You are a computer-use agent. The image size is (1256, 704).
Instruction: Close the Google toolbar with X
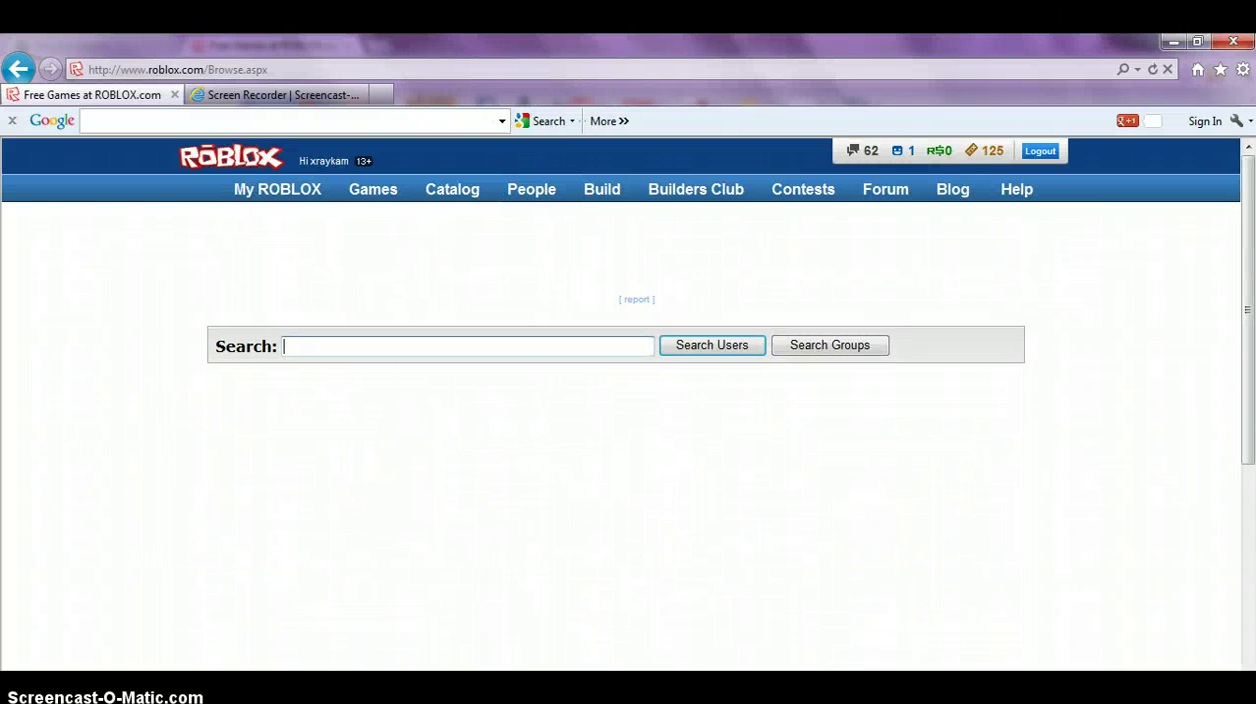[12, 121]
